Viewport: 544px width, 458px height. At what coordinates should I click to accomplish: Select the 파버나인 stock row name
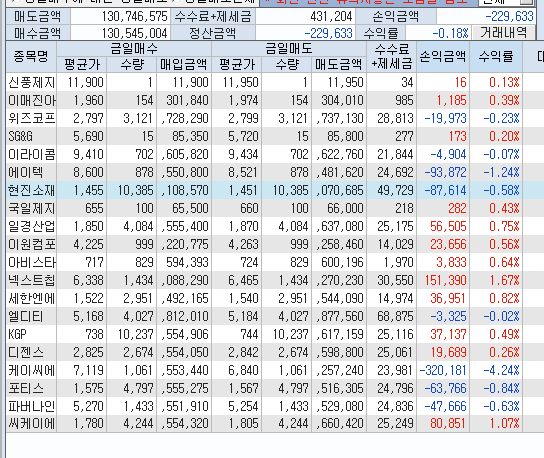click(x=31, y=406)
